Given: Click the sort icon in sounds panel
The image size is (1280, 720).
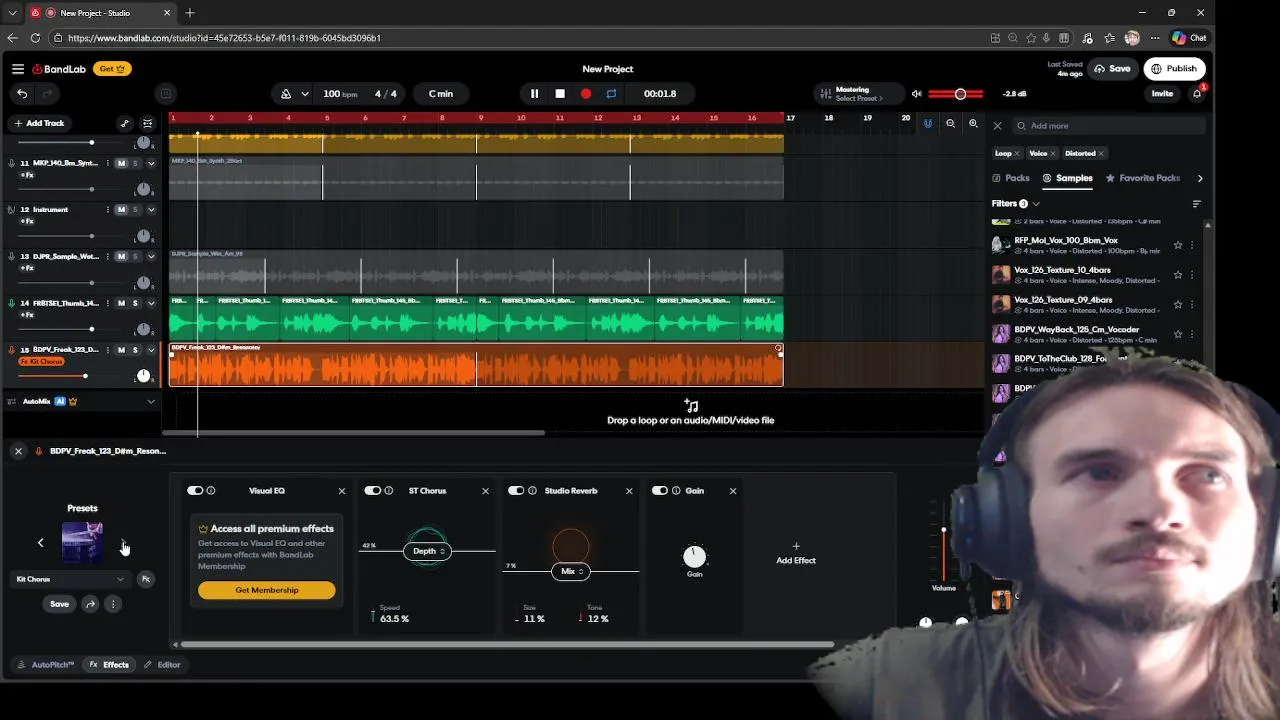Looking at the screenshot, I should (x=1197, y=204).
